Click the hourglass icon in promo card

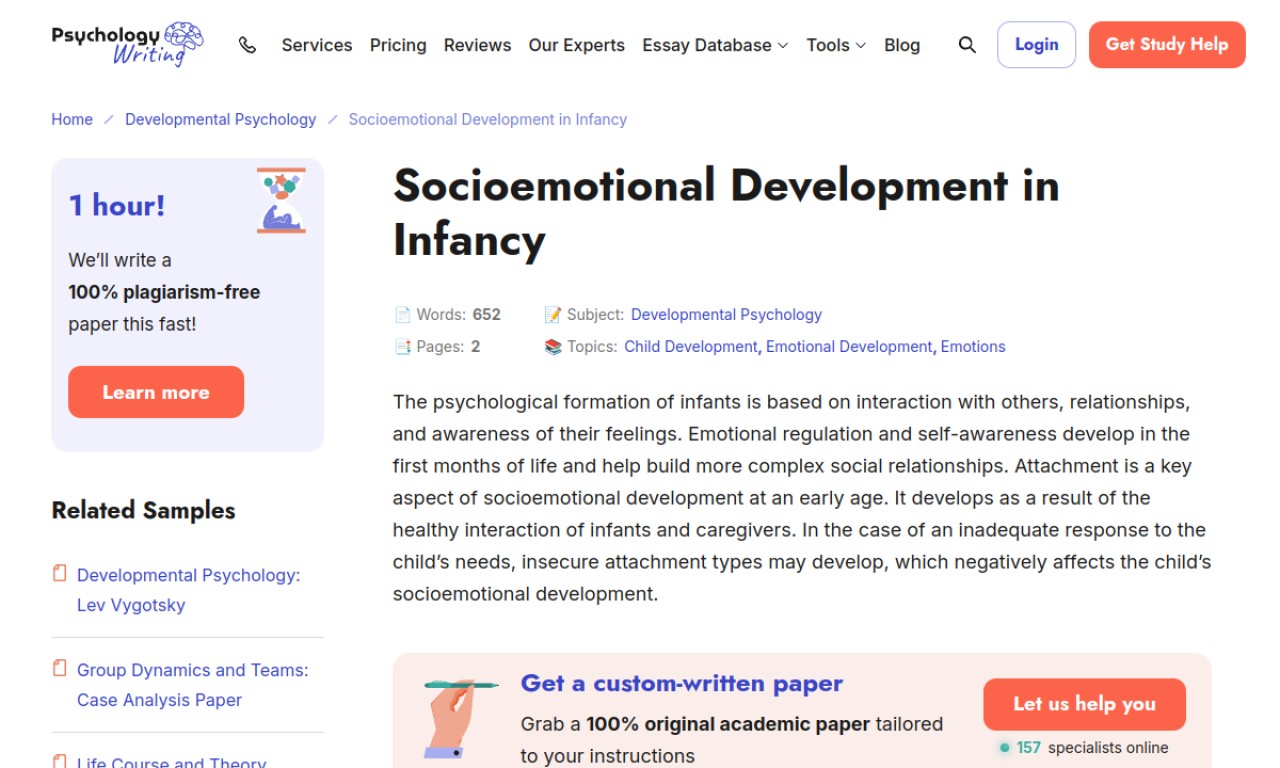click(x=281, y=200)
